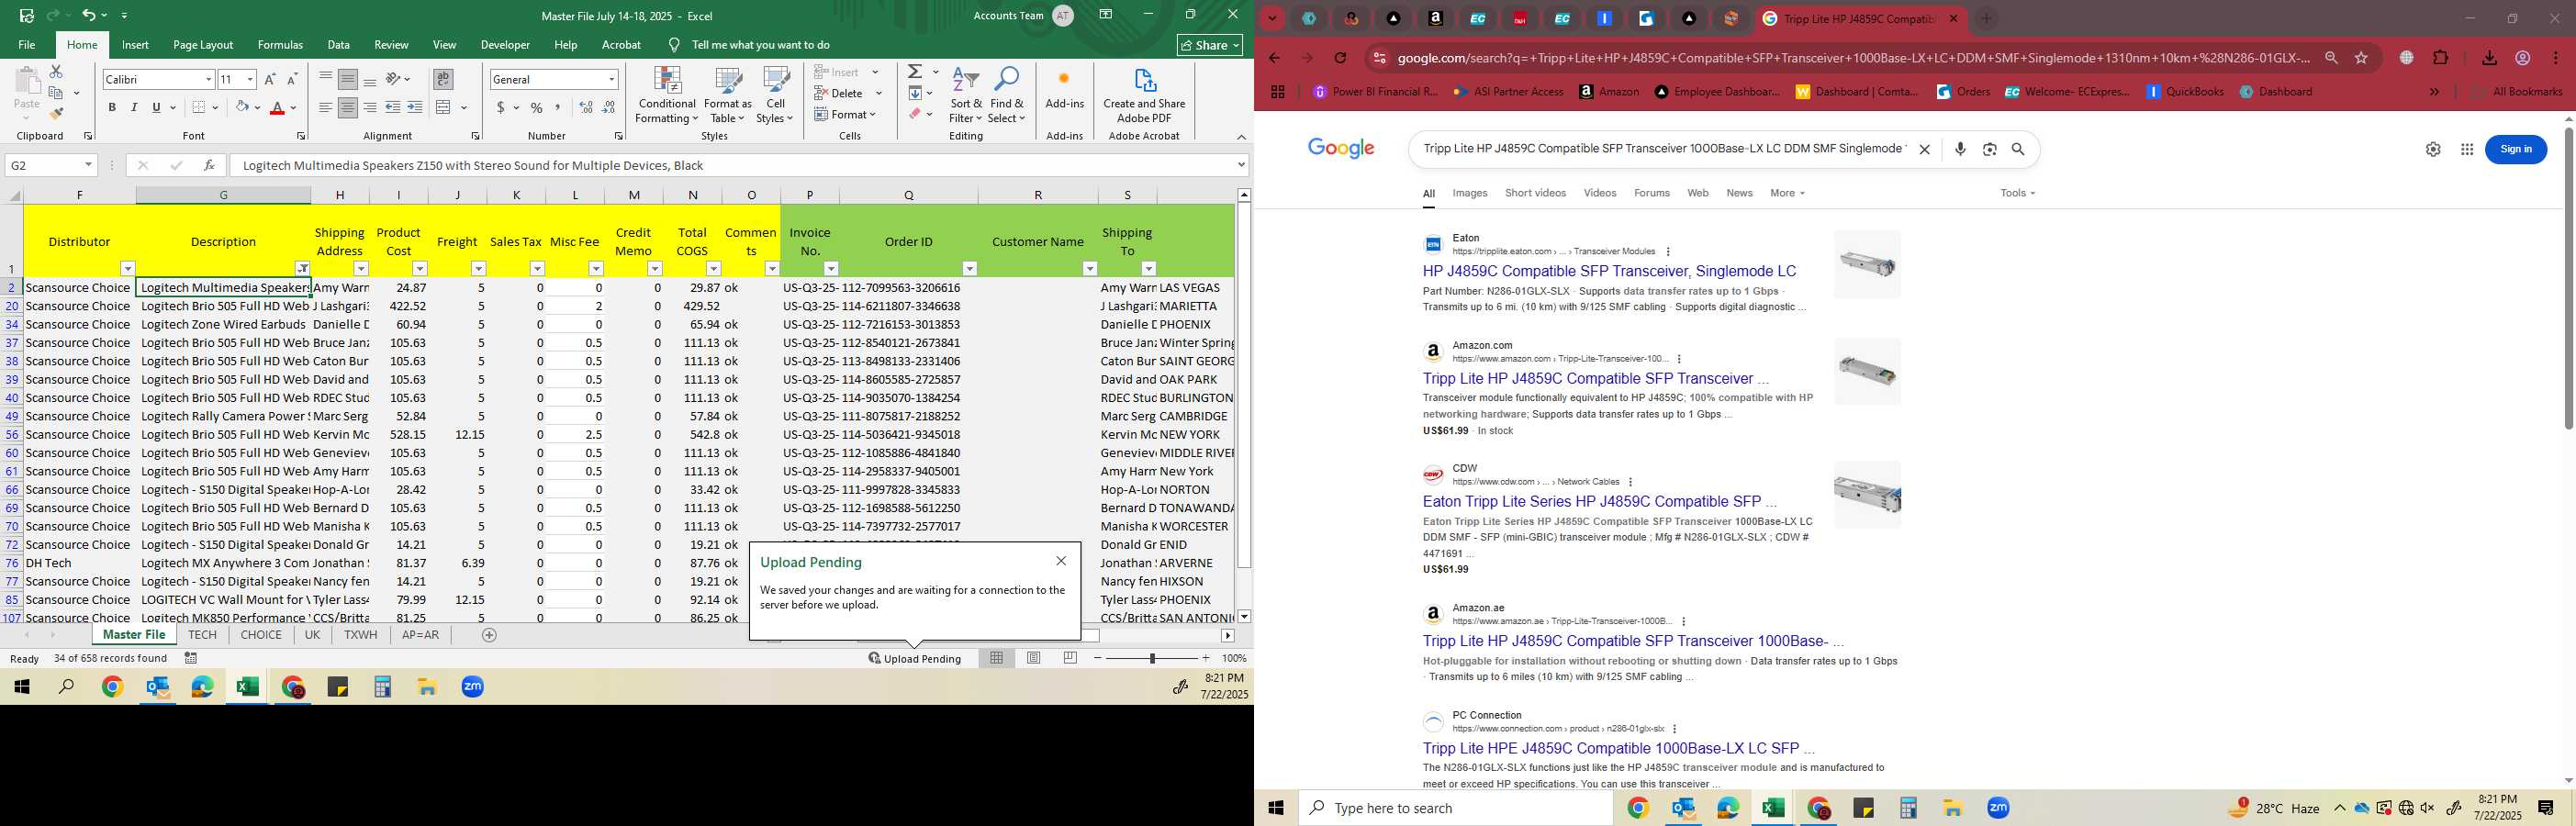Toggle Italic formatting in Excel ribbon

[x=134, y=108]
